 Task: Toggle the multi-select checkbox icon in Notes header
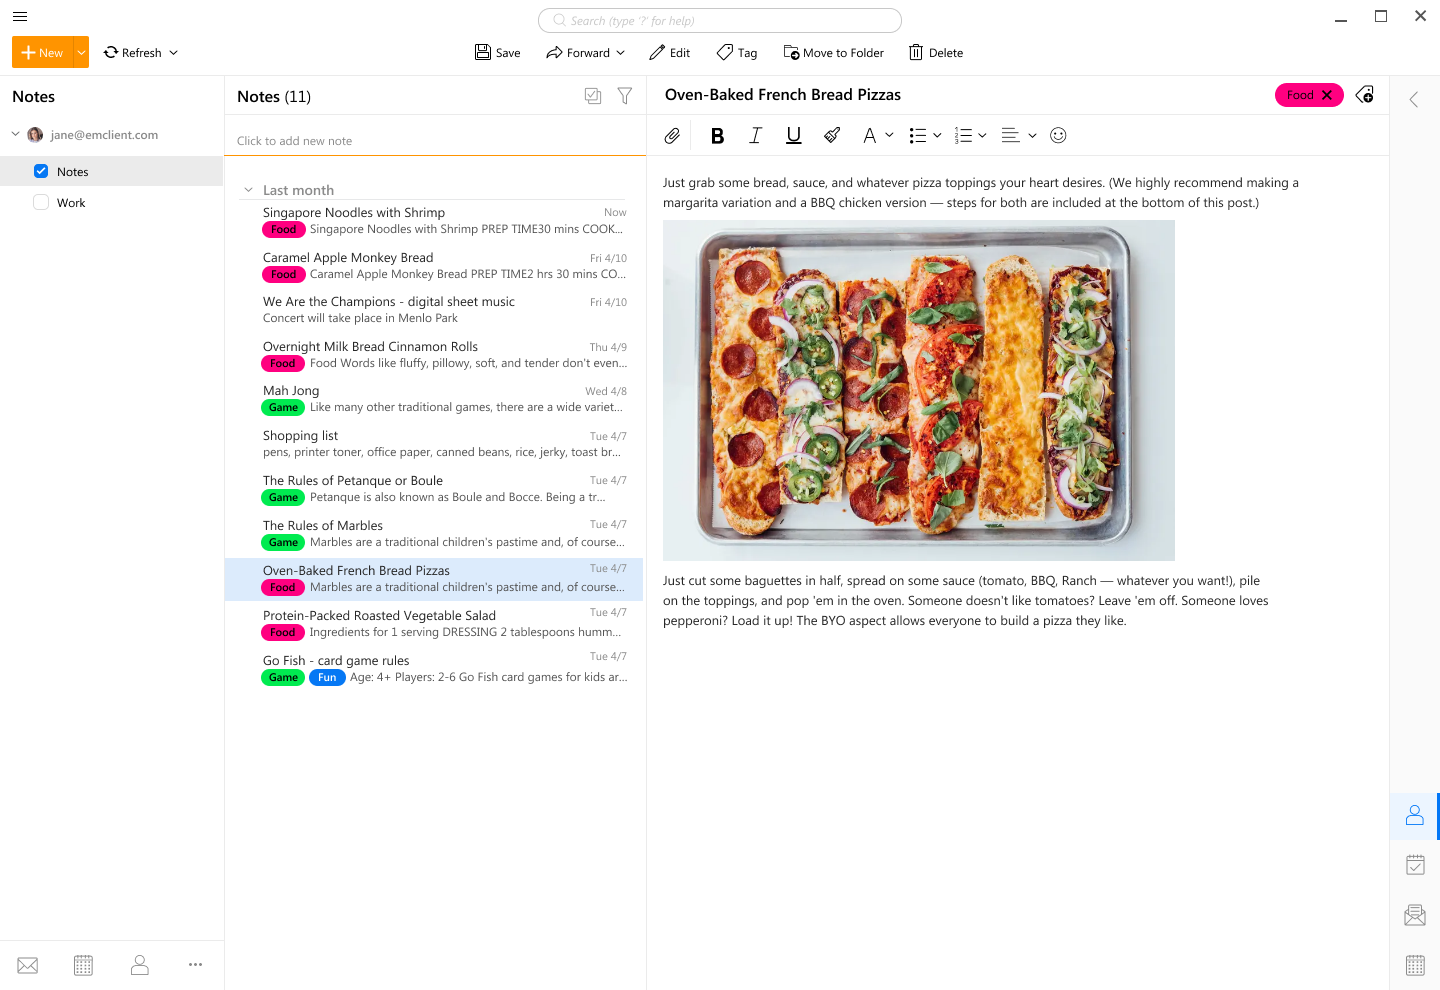593,96
